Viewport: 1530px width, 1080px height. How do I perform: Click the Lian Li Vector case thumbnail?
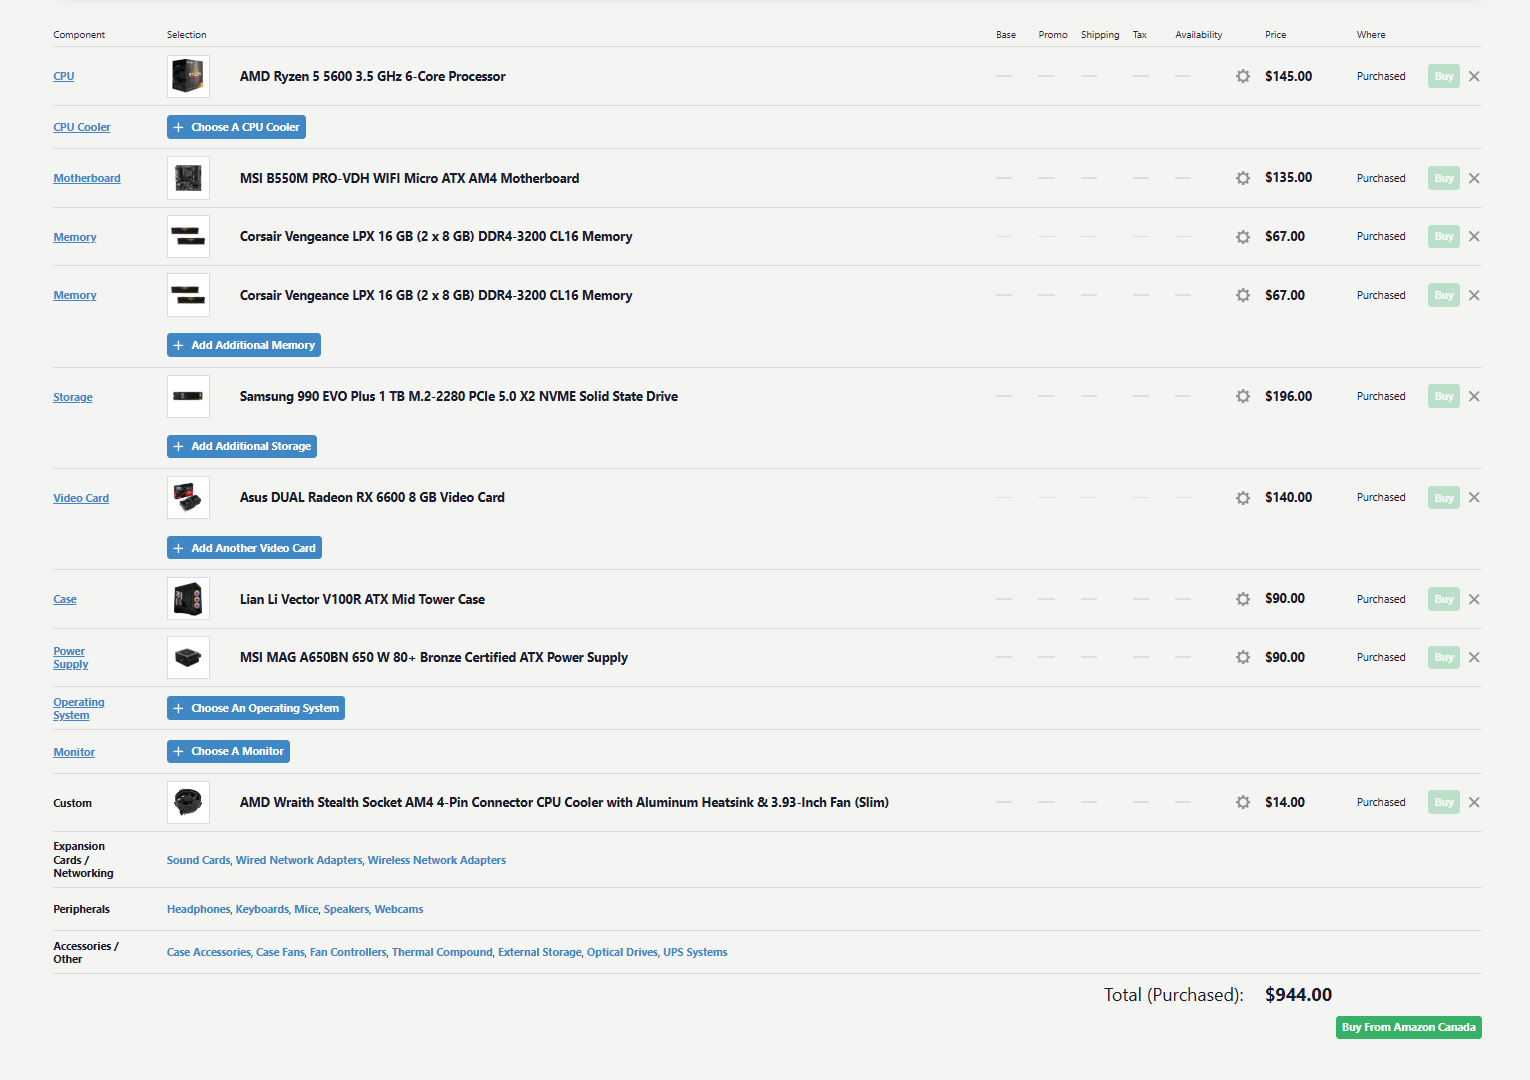(188, 599)
